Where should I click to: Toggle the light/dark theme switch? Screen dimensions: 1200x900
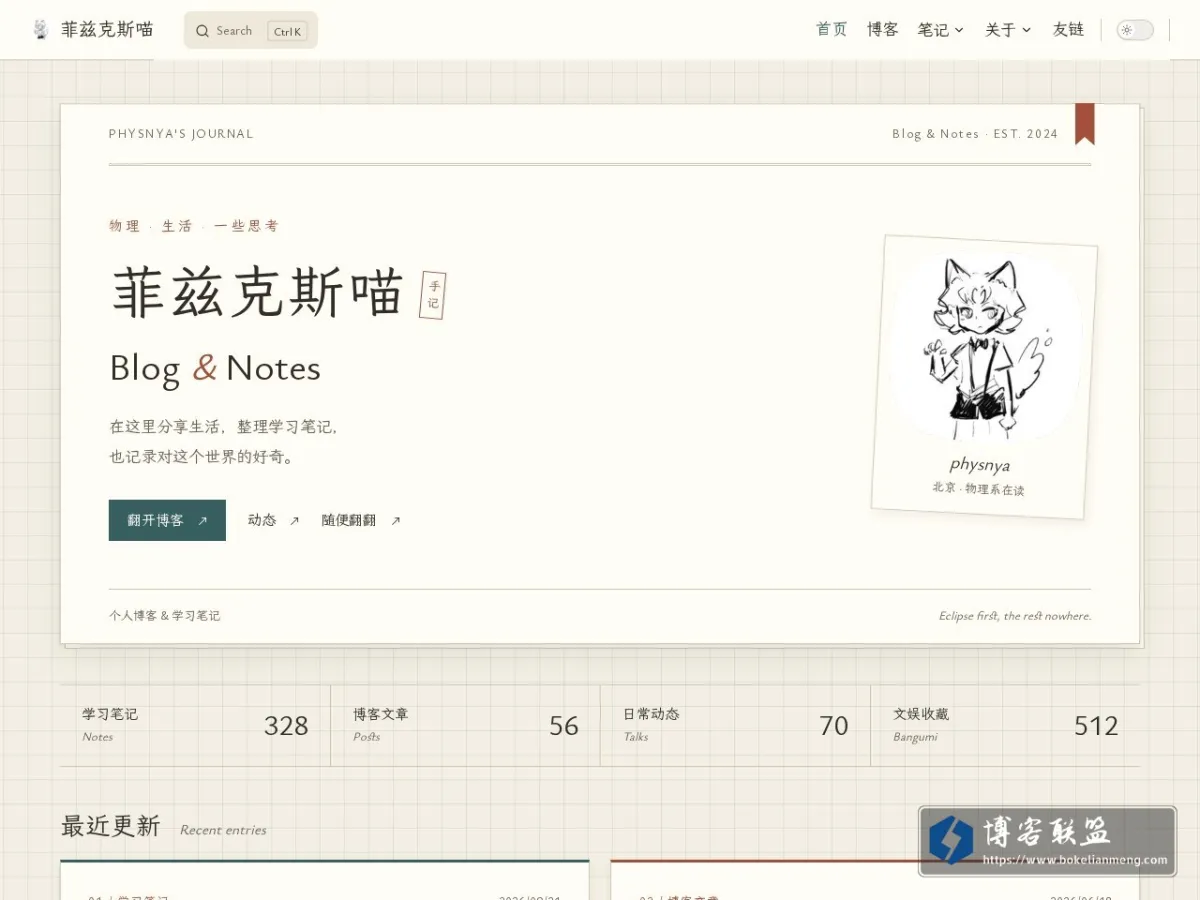1135,30
